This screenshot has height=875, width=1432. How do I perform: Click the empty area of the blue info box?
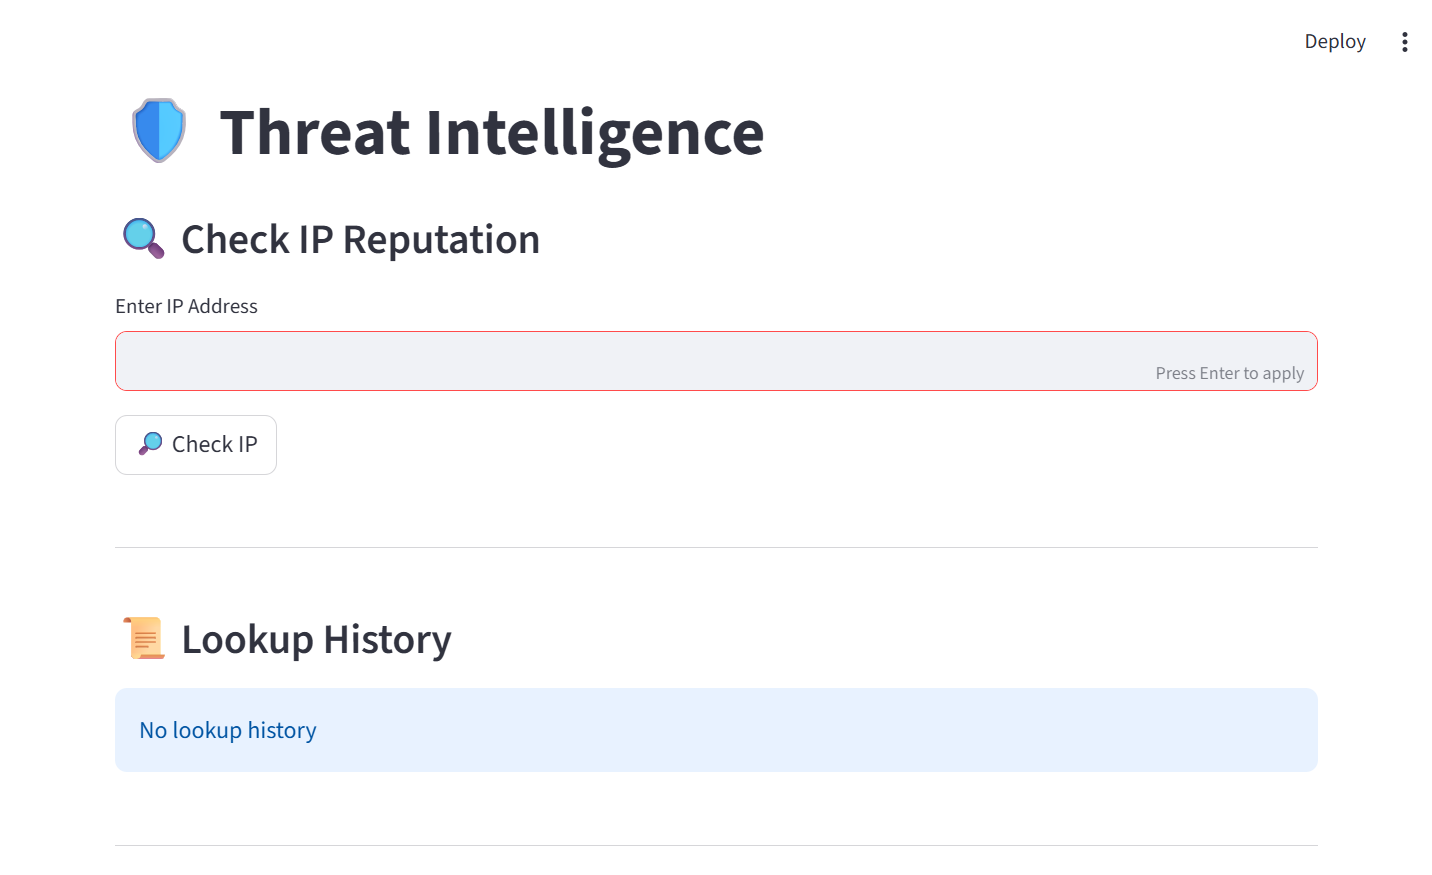[800, 730]
